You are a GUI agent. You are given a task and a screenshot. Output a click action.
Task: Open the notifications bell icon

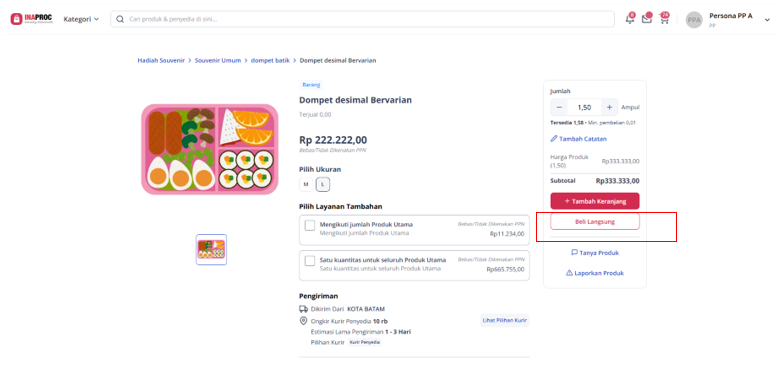tap(629, 19)
